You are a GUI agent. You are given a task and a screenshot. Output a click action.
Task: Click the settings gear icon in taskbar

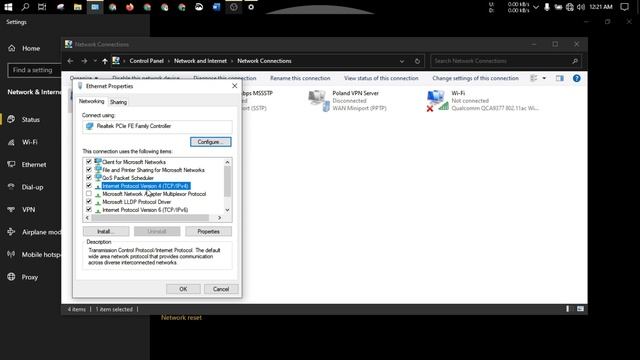(251, 7)
